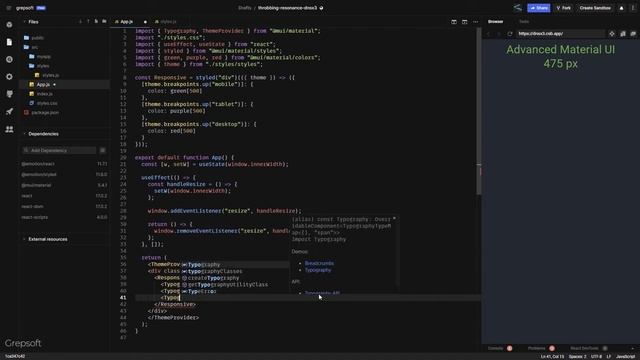
Task: Open the Spaces: 2 indentation setting
Action: click(577, 356)
